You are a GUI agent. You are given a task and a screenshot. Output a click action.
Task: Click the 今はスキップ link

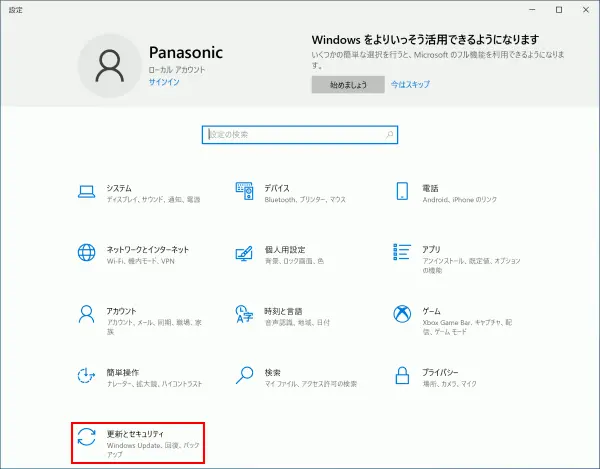pos(410,85)
